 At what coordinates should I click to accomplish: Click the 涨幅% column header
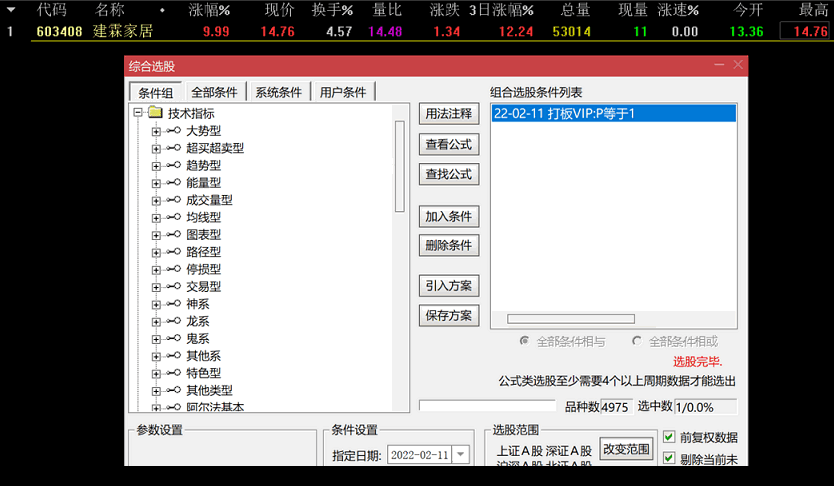(x=210, y=10)
